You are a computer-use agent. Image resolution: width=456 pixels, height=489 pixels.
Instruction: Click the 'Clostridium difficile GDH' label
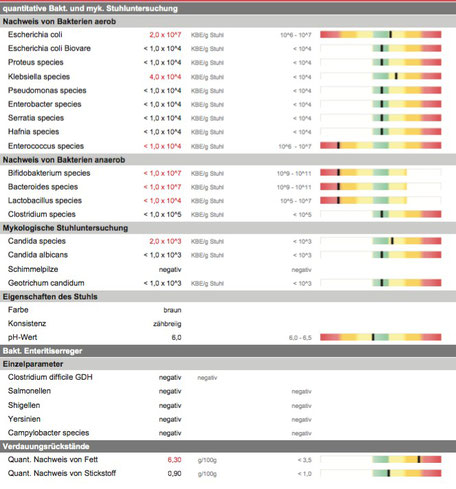[50, 377]
